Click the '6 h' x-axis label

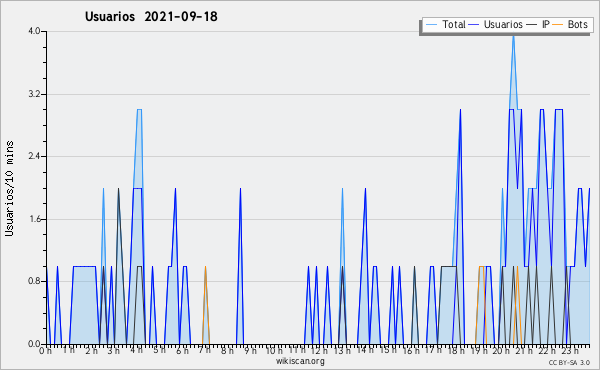(x=182, y=351)
